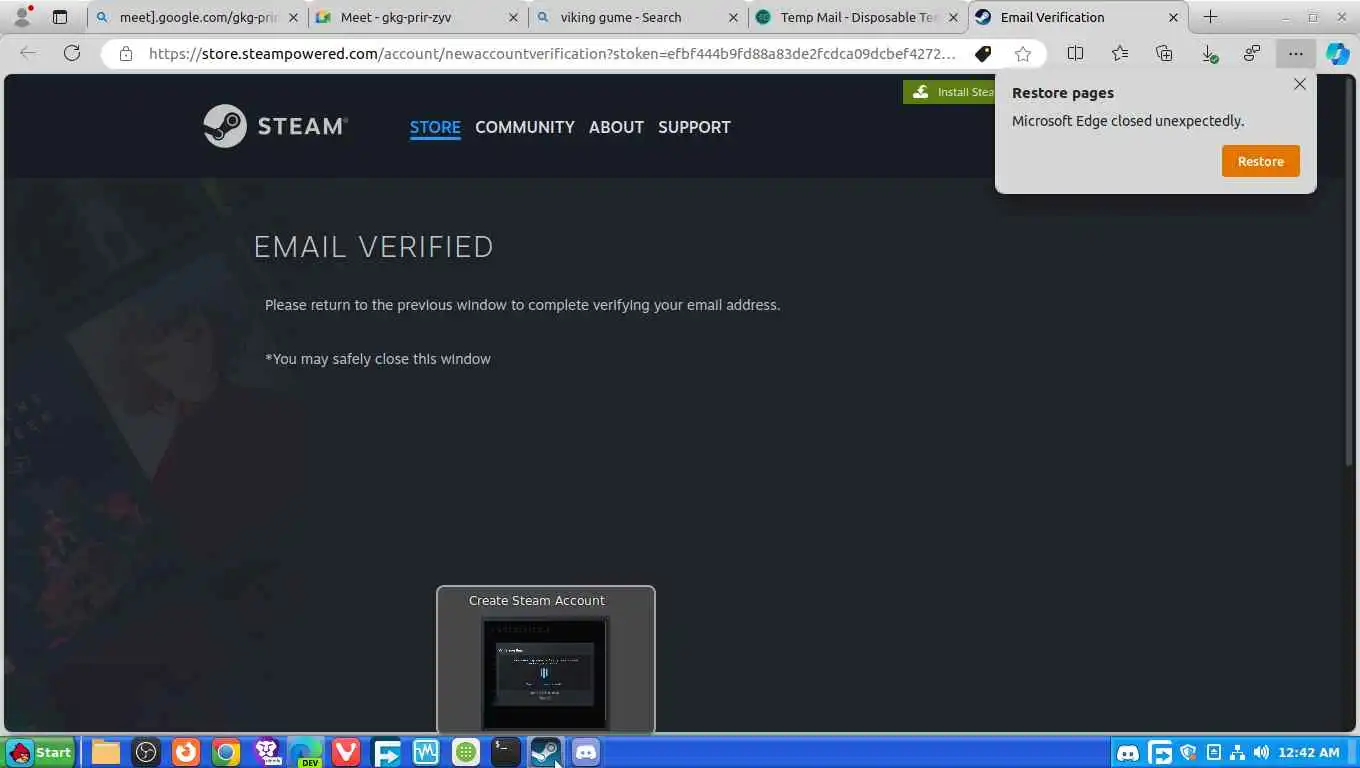
Task: Open the Collections panel
Action: (1163, 54)
